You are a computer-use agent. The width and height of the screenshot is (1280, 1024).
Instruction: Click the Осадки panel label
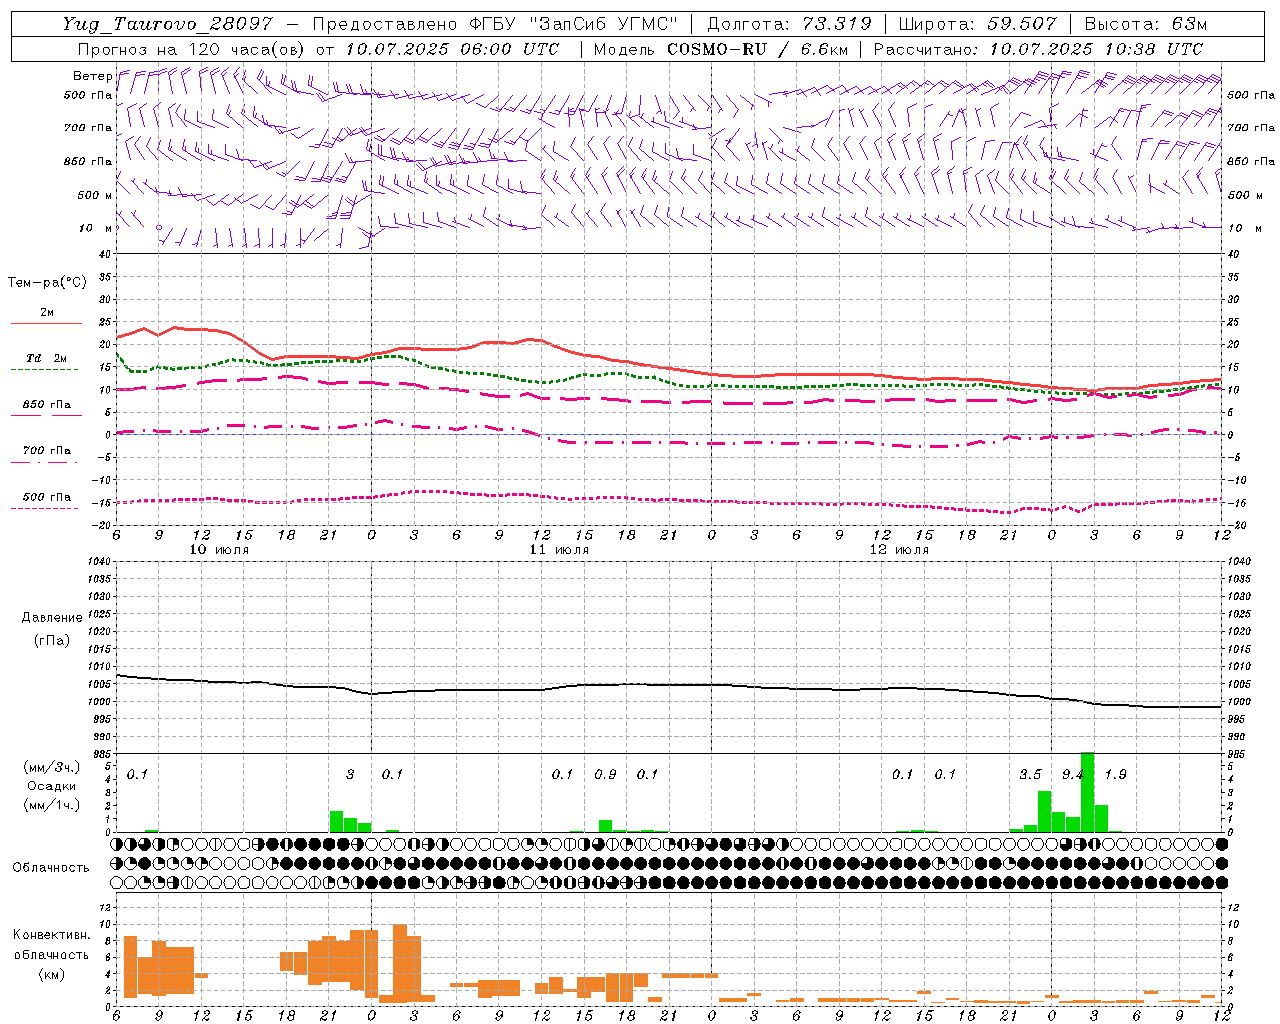(52, 786)
